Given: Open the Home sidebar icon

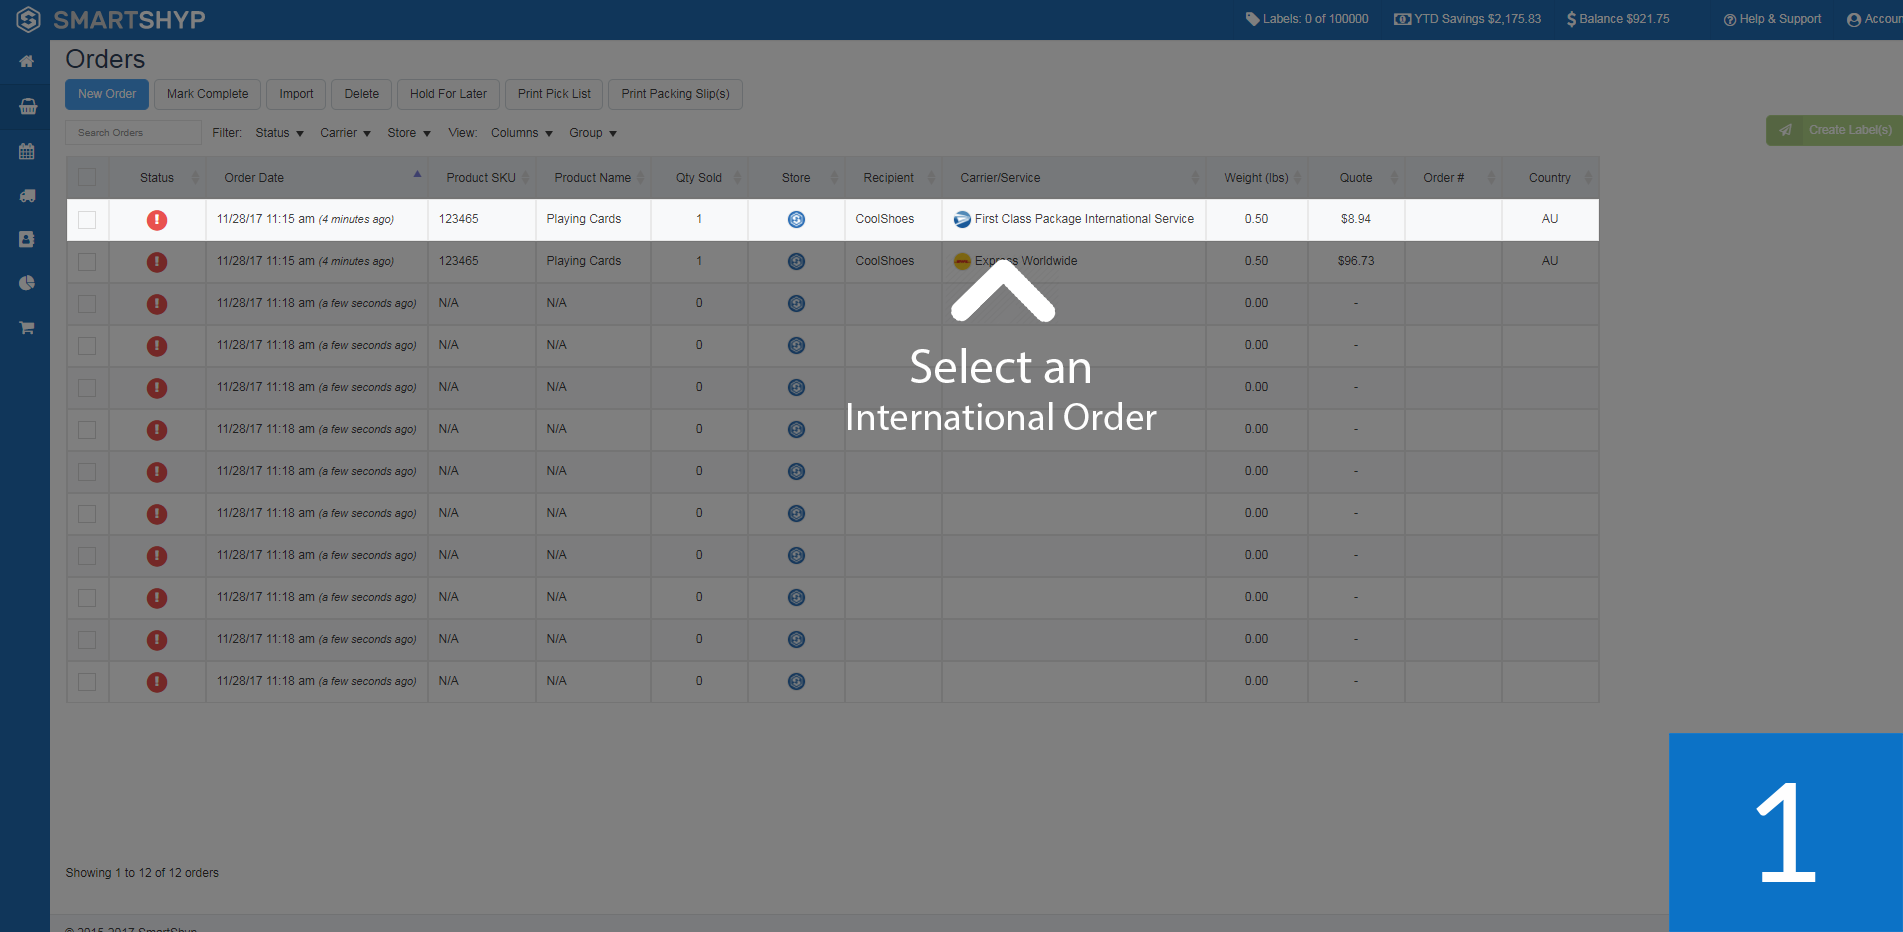Looking at the screenshot, I should click(27, 62).
